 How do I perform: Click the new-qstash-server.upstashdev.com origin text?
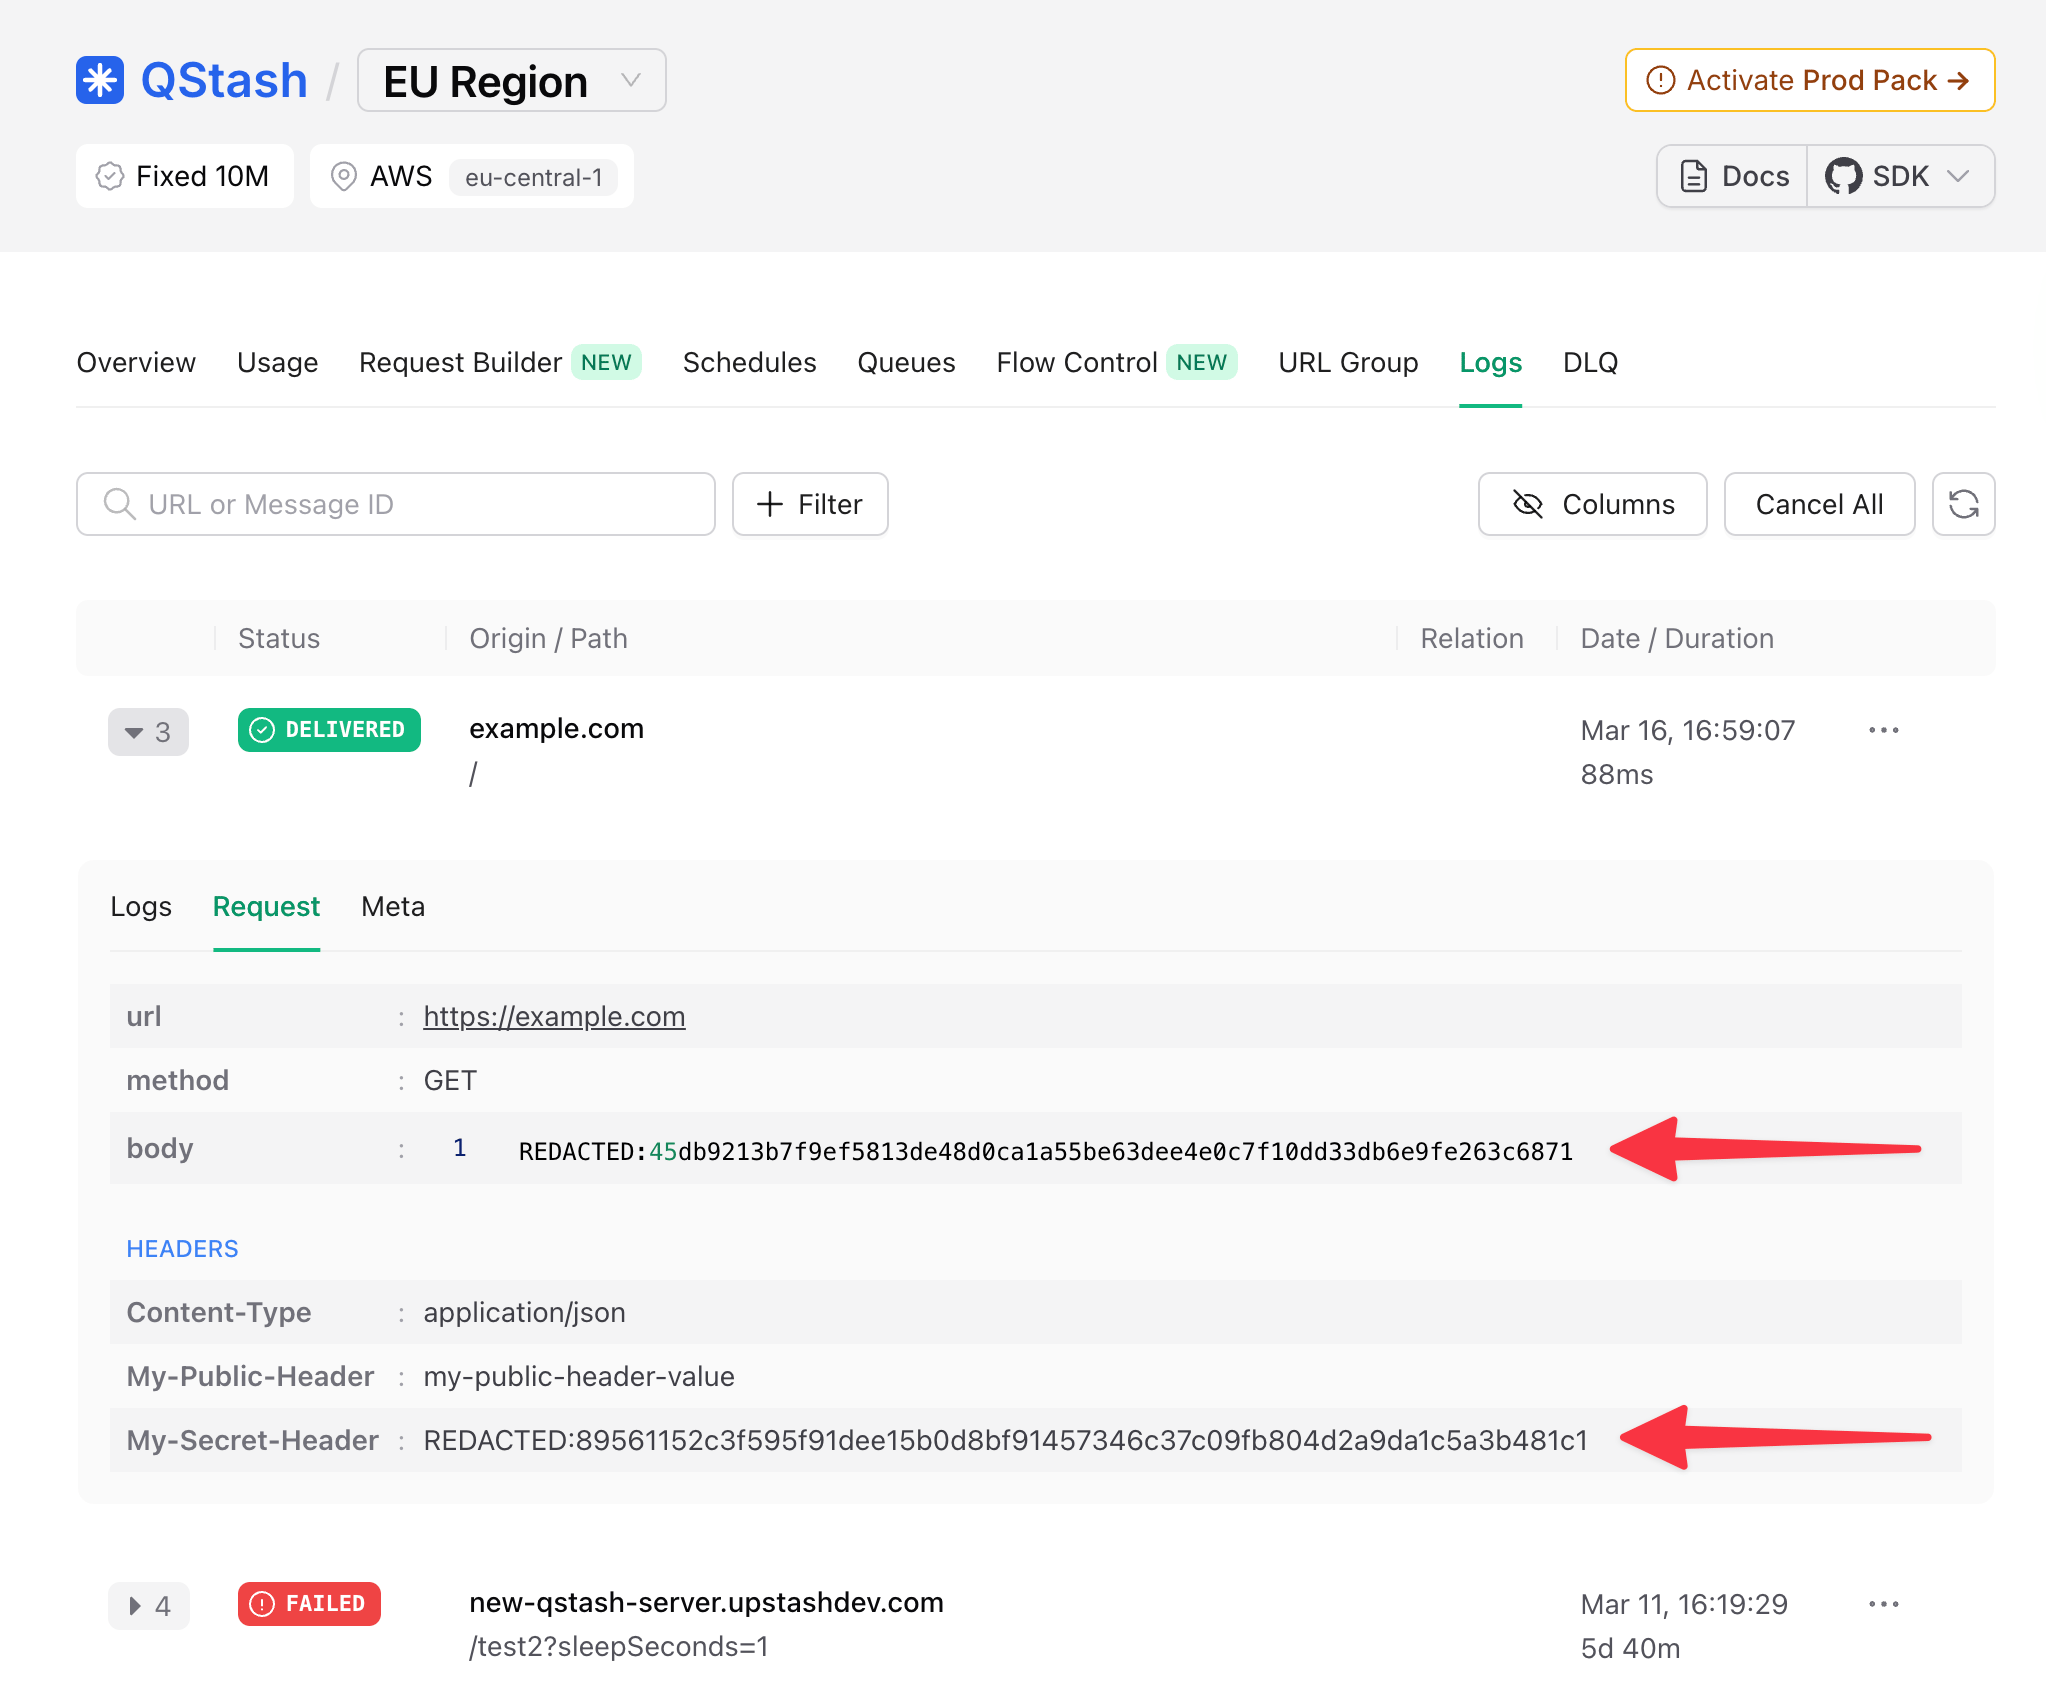pos(706,1602)
